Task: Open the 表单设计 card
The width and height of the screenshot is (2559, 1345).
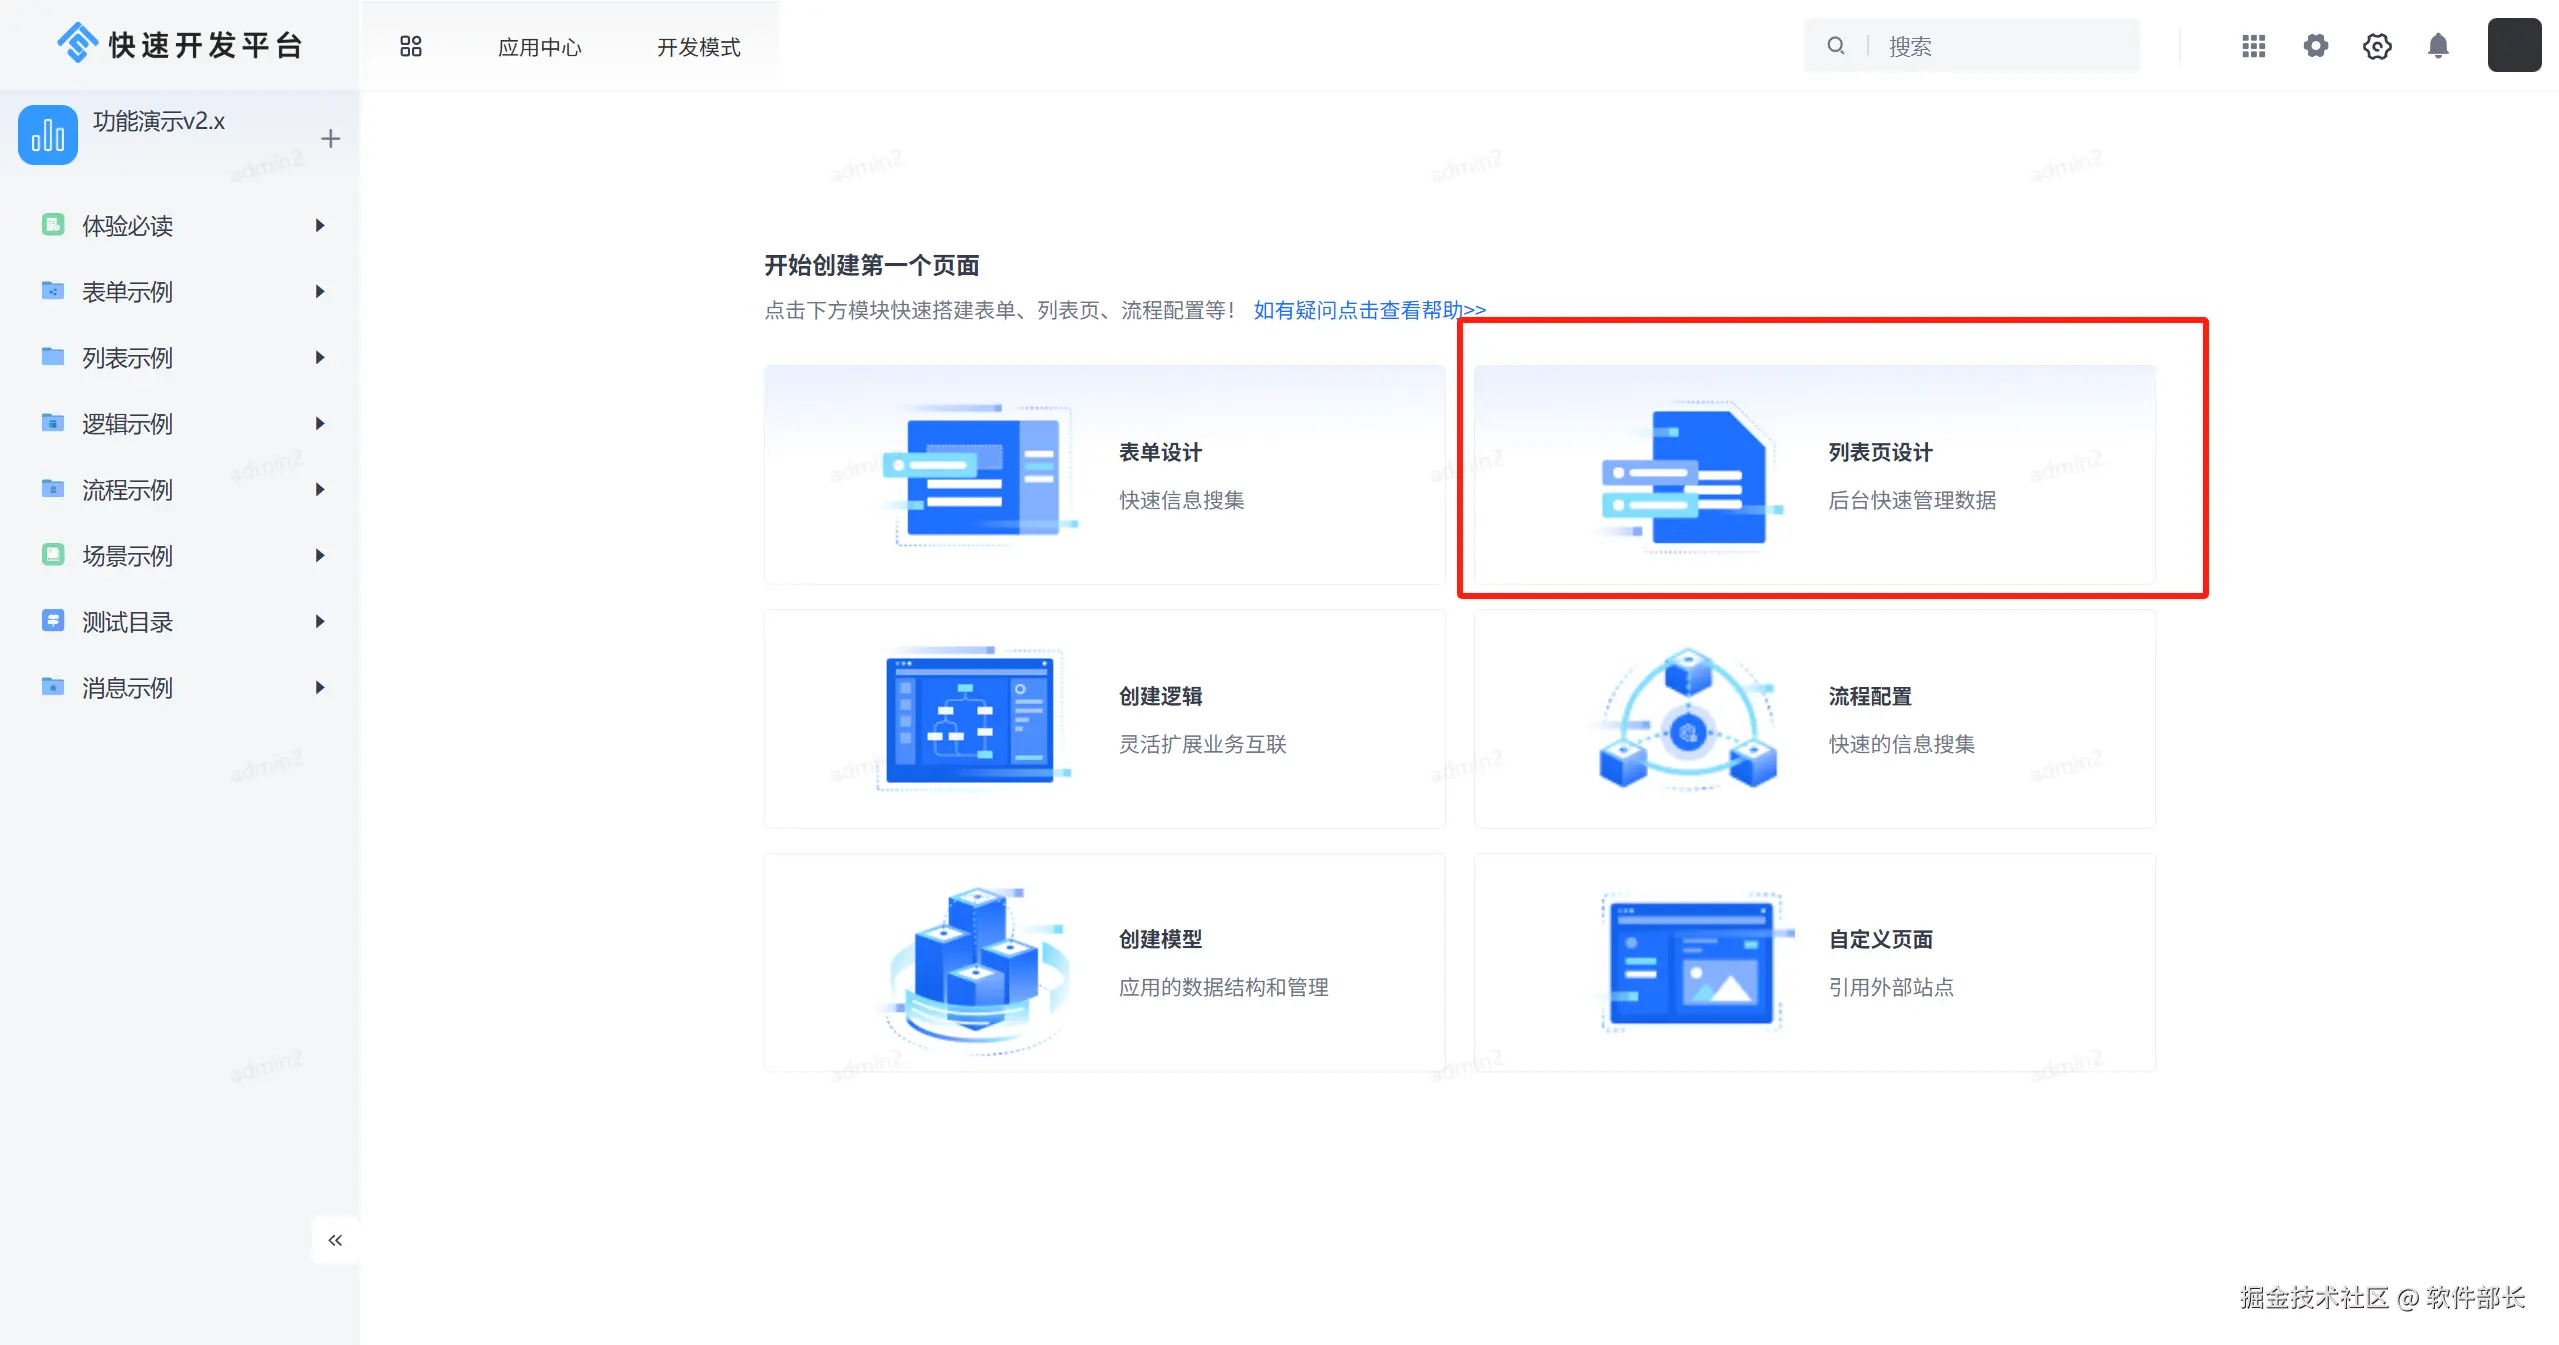Action: pyautogui.click(x=1104, y=475)
